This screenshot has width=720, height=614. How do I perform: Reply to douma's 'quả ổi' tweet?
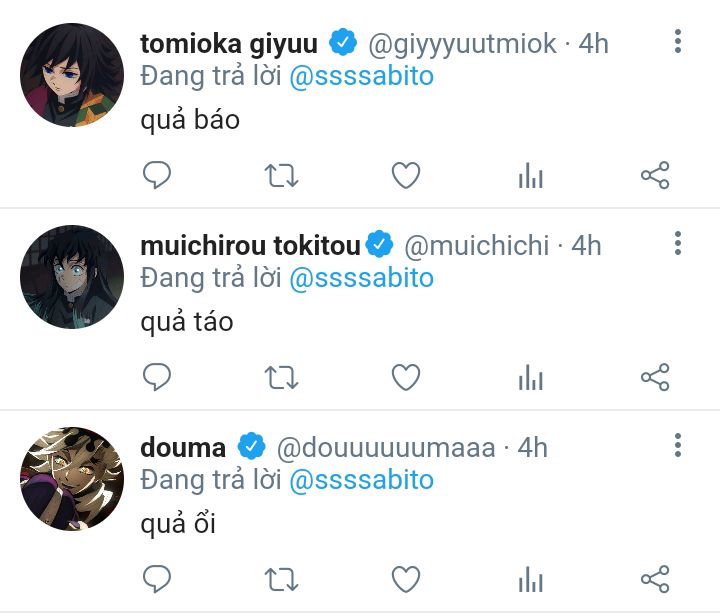(x=157, y=578)
